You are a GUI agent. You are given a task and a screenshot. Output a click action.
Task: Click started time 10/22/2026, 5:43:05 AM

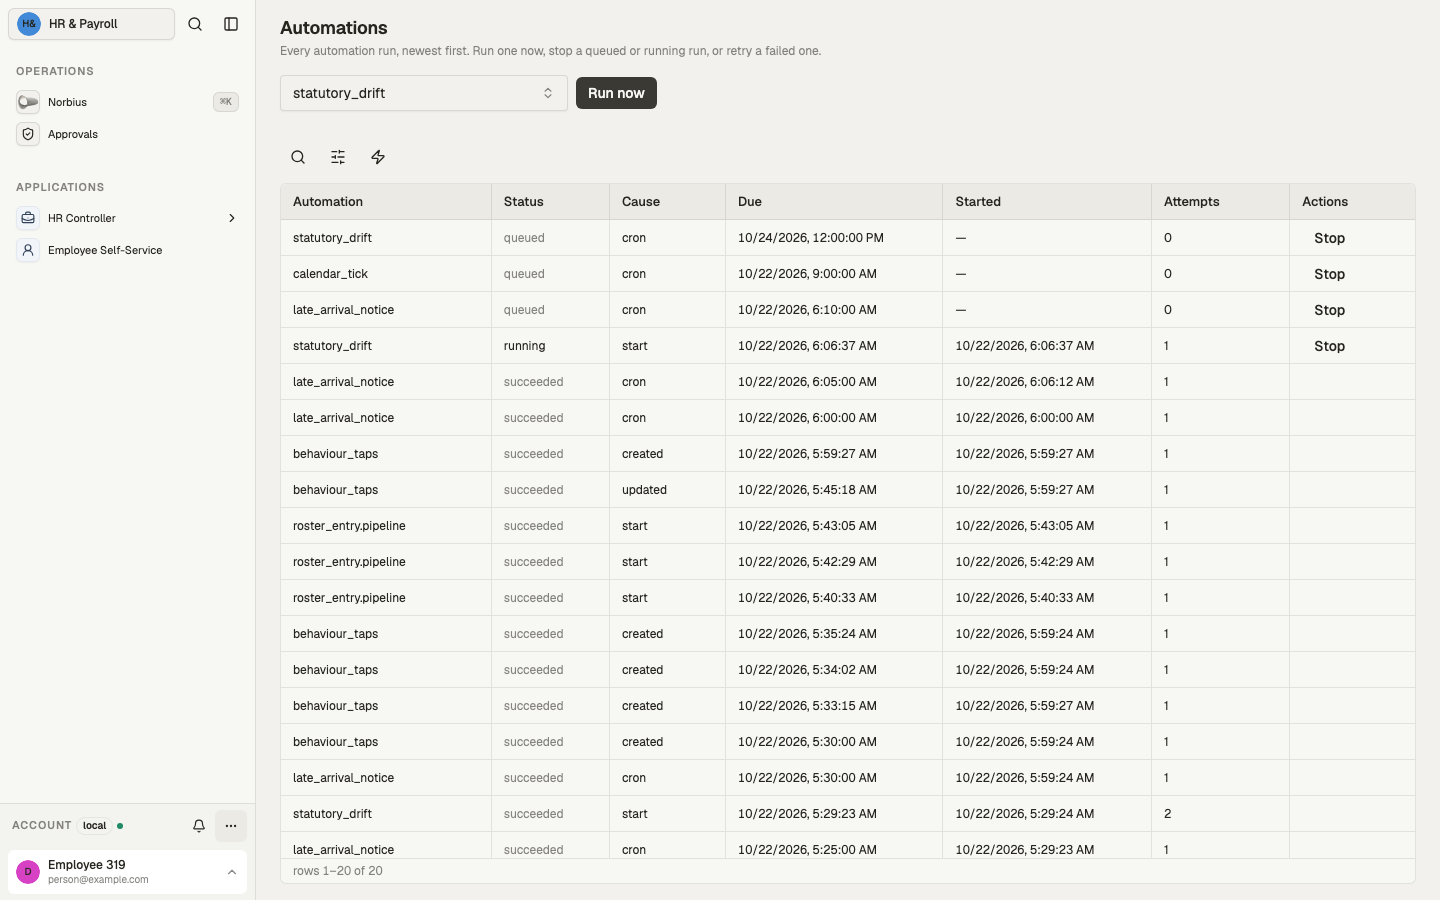pos(1024,526)
